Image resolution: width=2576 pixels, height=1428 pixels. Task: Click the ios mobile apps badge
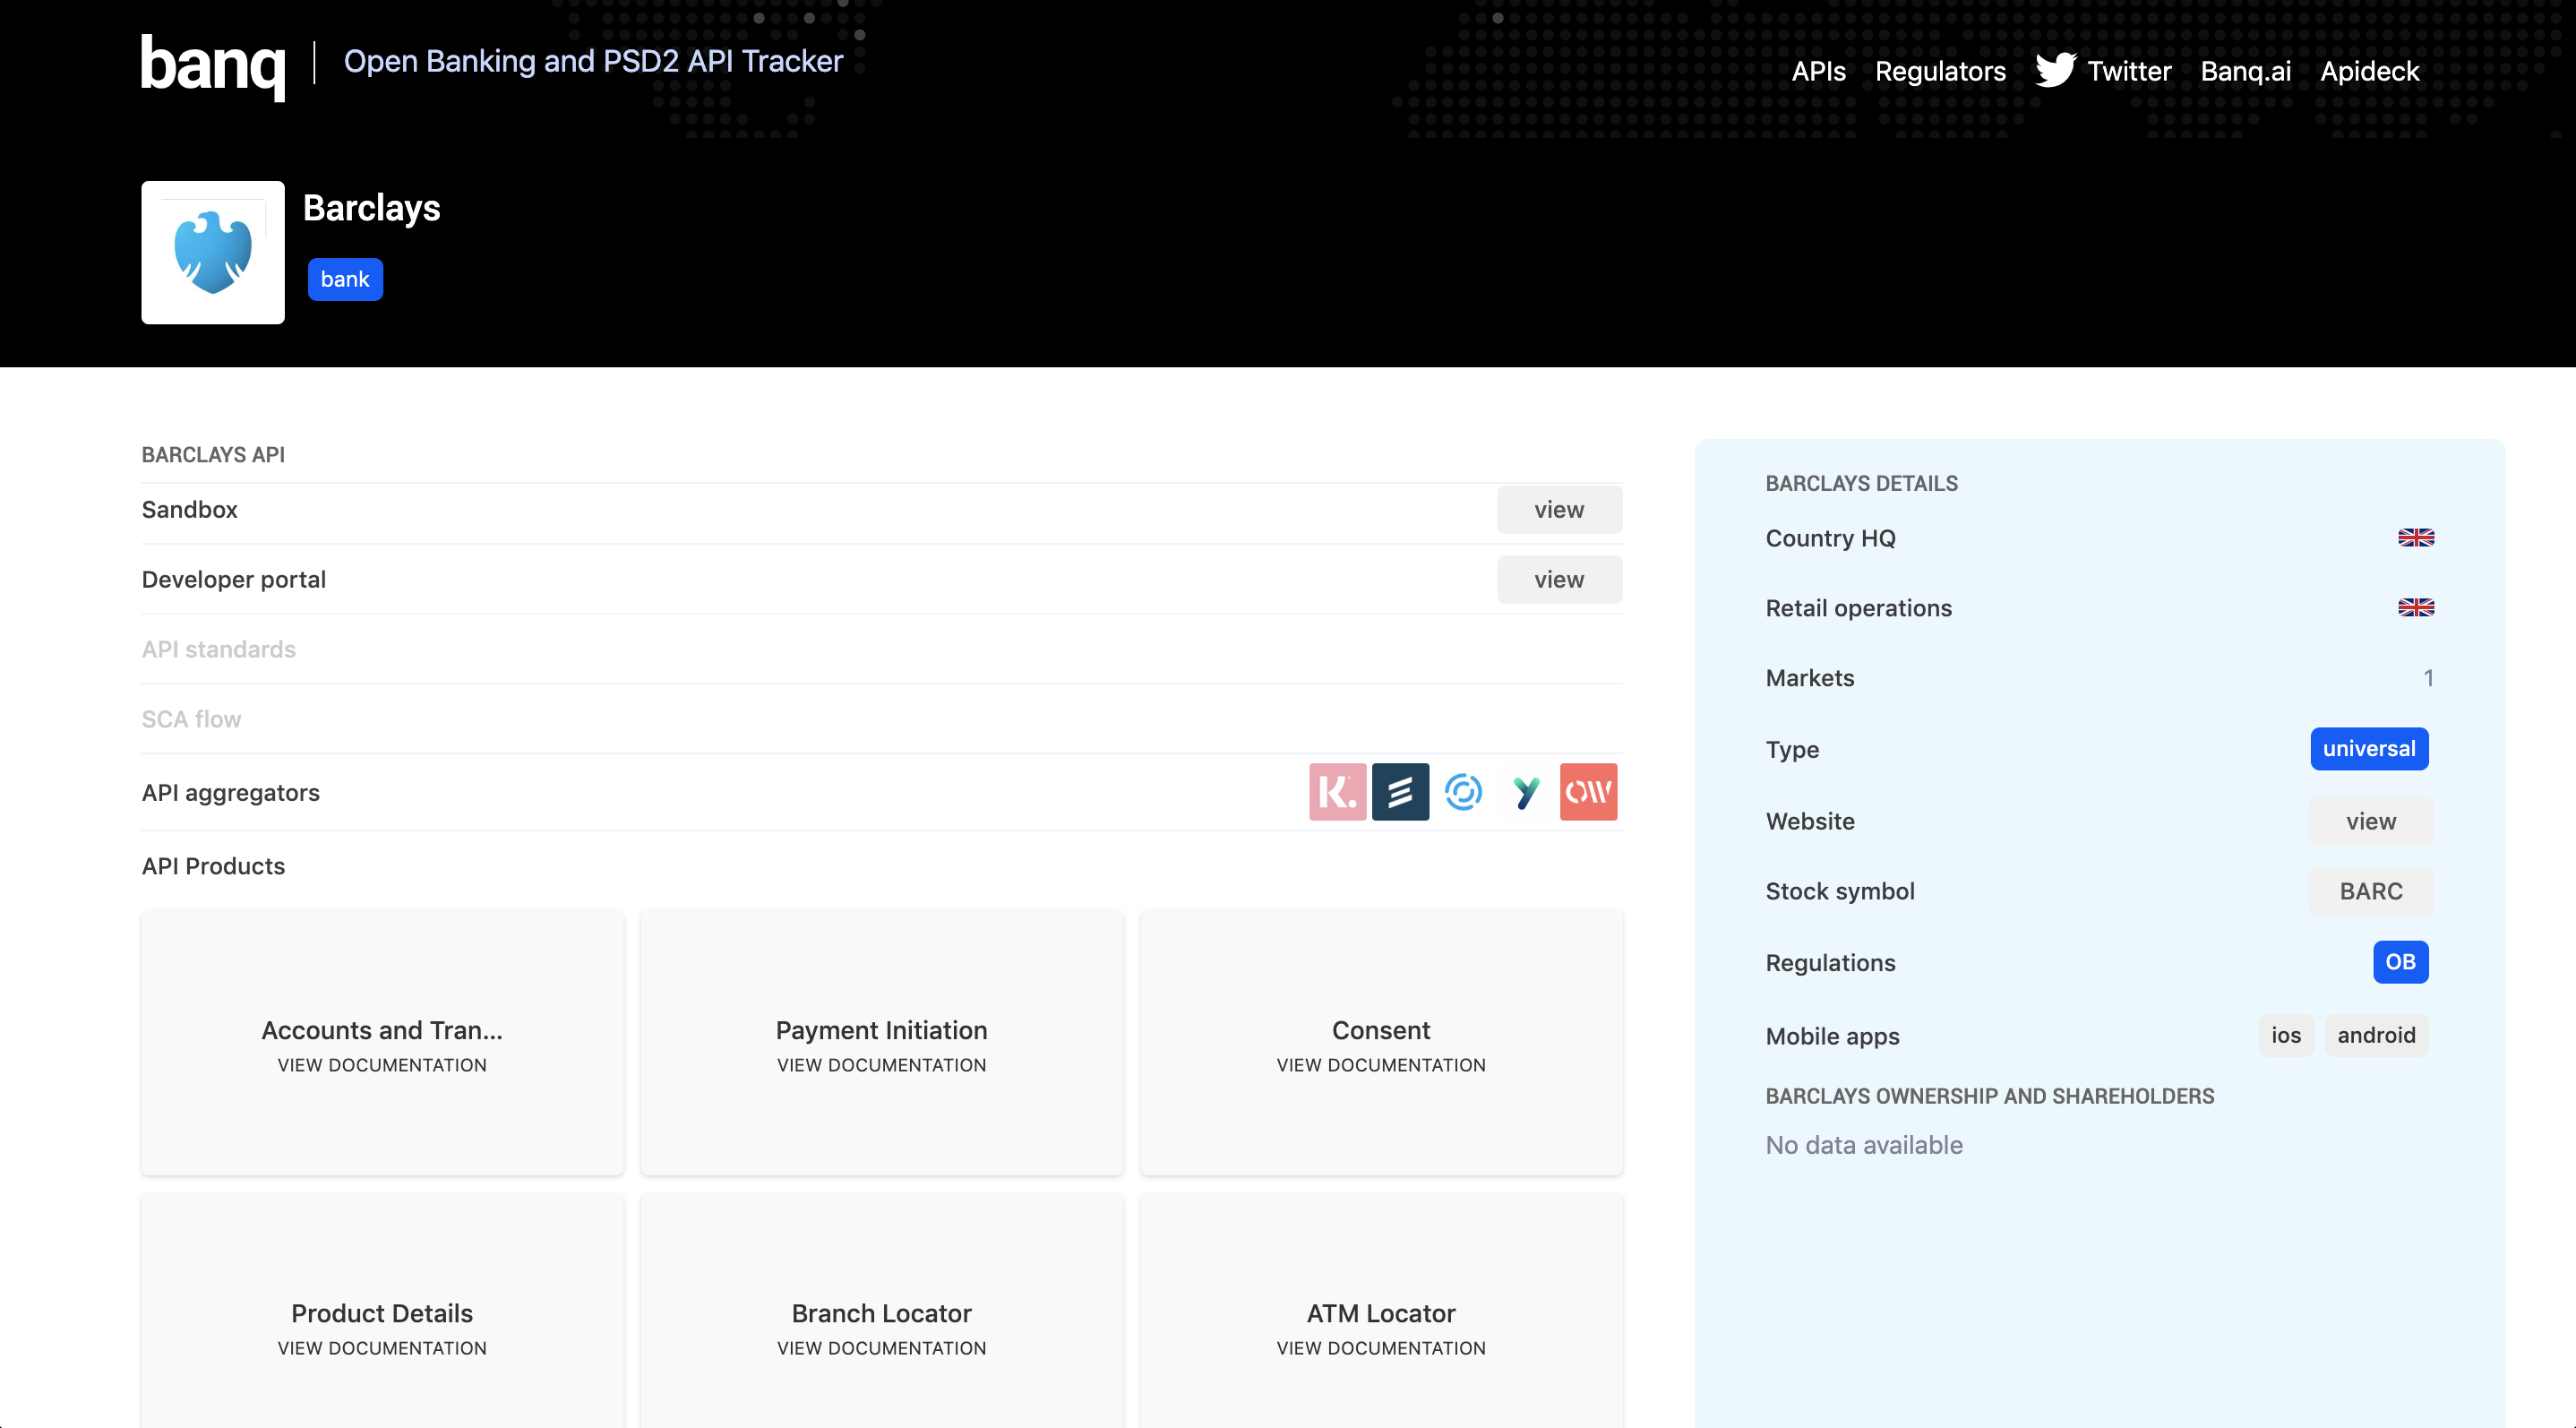point(2287,1035)
